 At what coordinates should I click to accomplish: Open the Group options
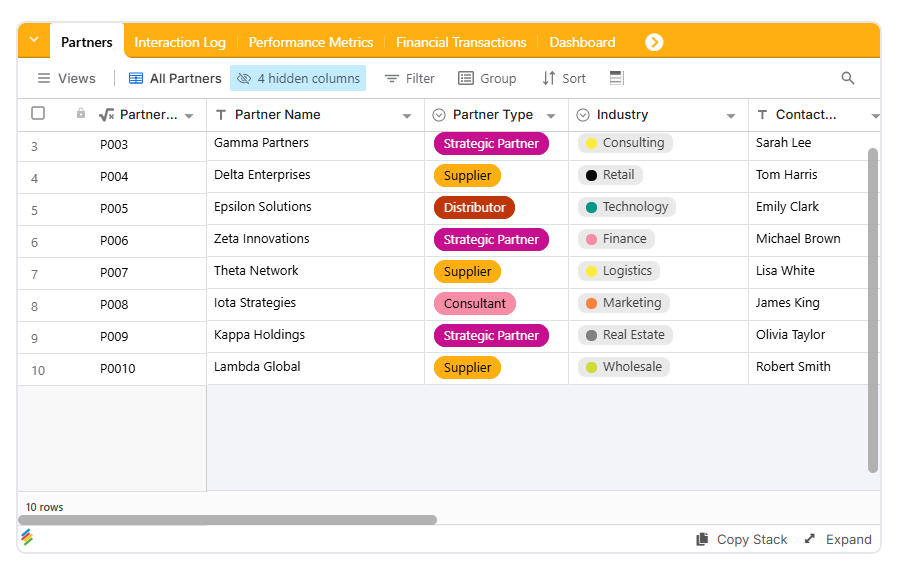pos(487,78)
